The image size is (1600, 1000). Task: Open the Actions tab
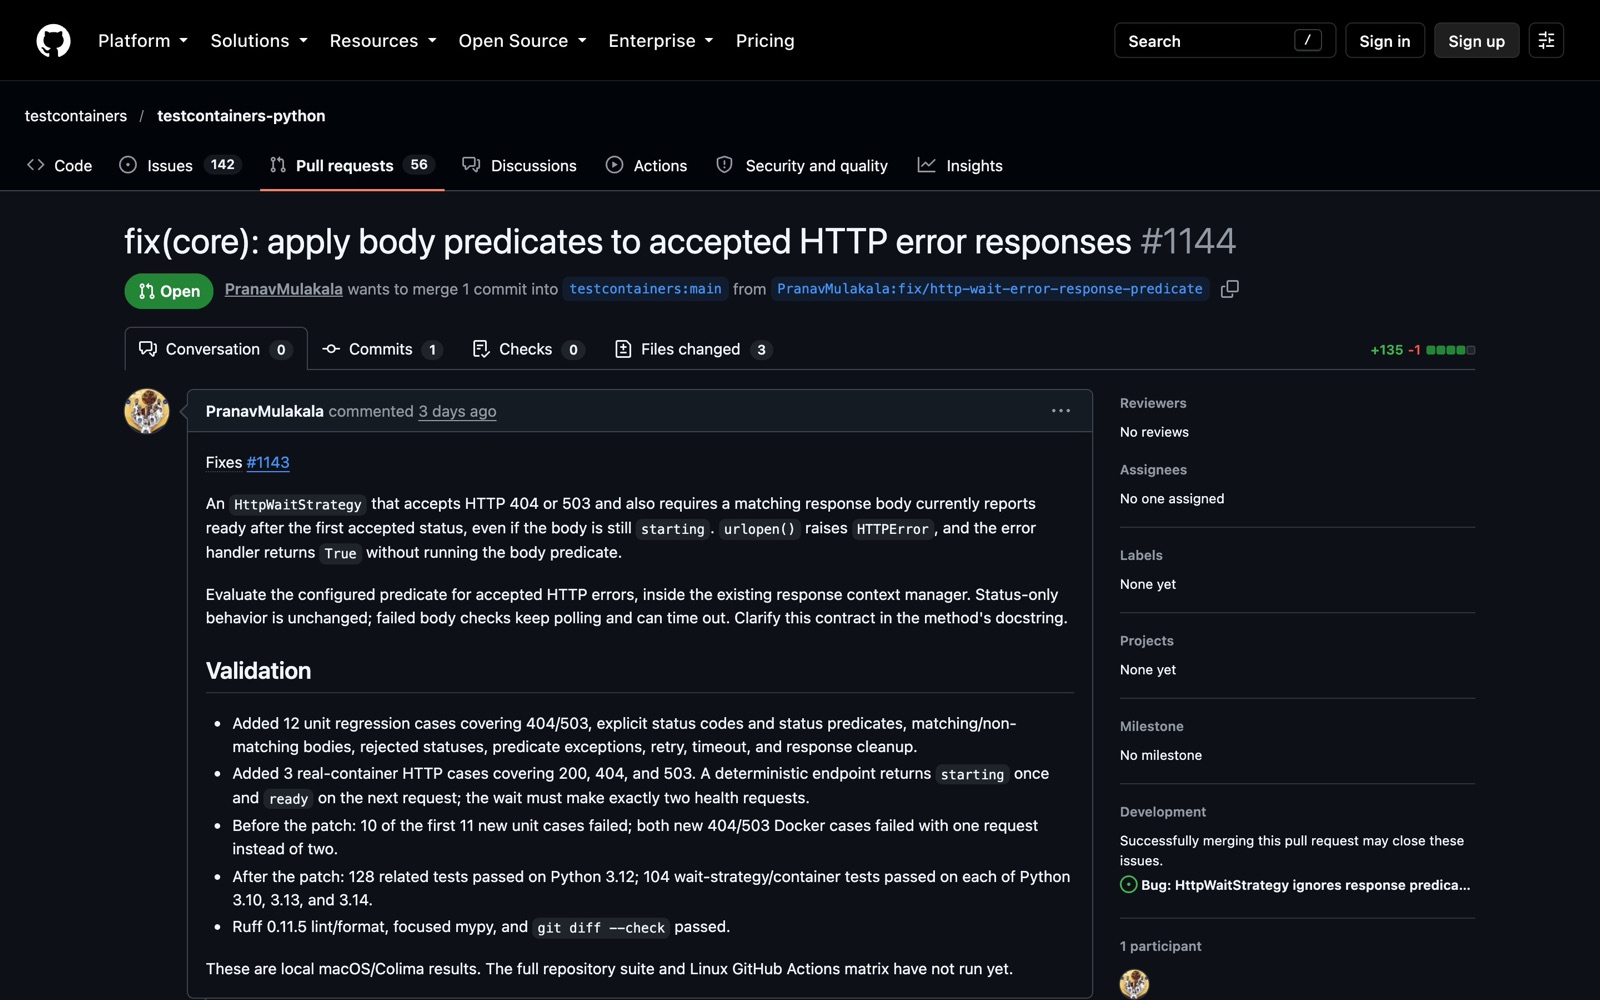(647, 166)
